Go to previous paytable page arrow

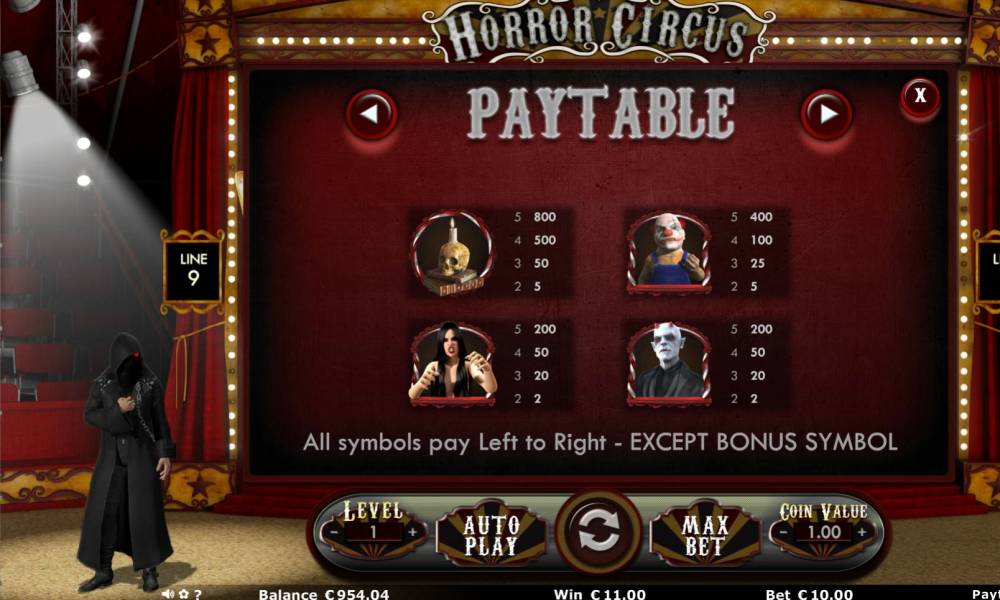pos(371,115)
